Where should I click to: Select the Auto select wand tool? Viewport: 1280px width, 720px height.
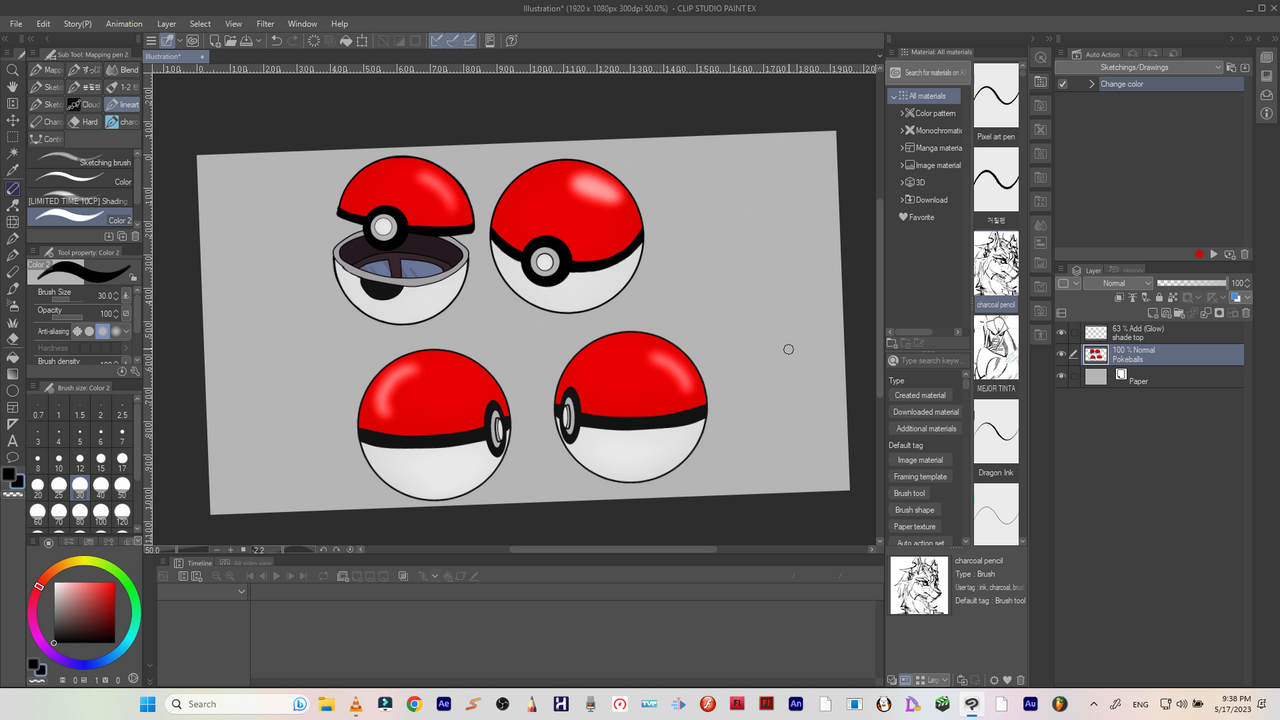pyautogui.click(x=13, y=155)
